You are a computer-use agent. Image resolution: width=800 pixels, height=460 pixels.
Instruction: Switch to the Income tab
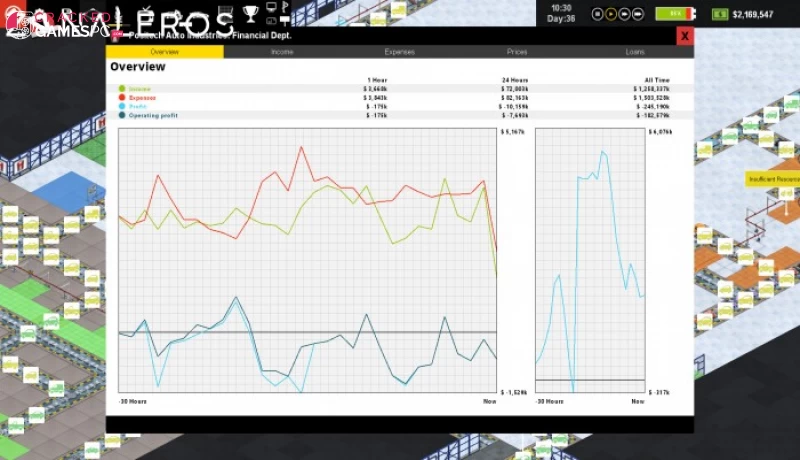[282, 51]
